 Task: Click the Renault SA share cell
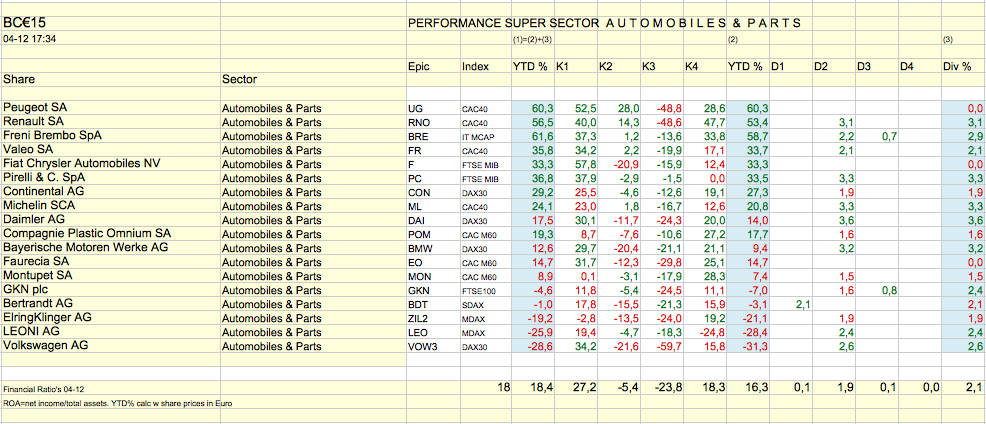click(110, 121)
